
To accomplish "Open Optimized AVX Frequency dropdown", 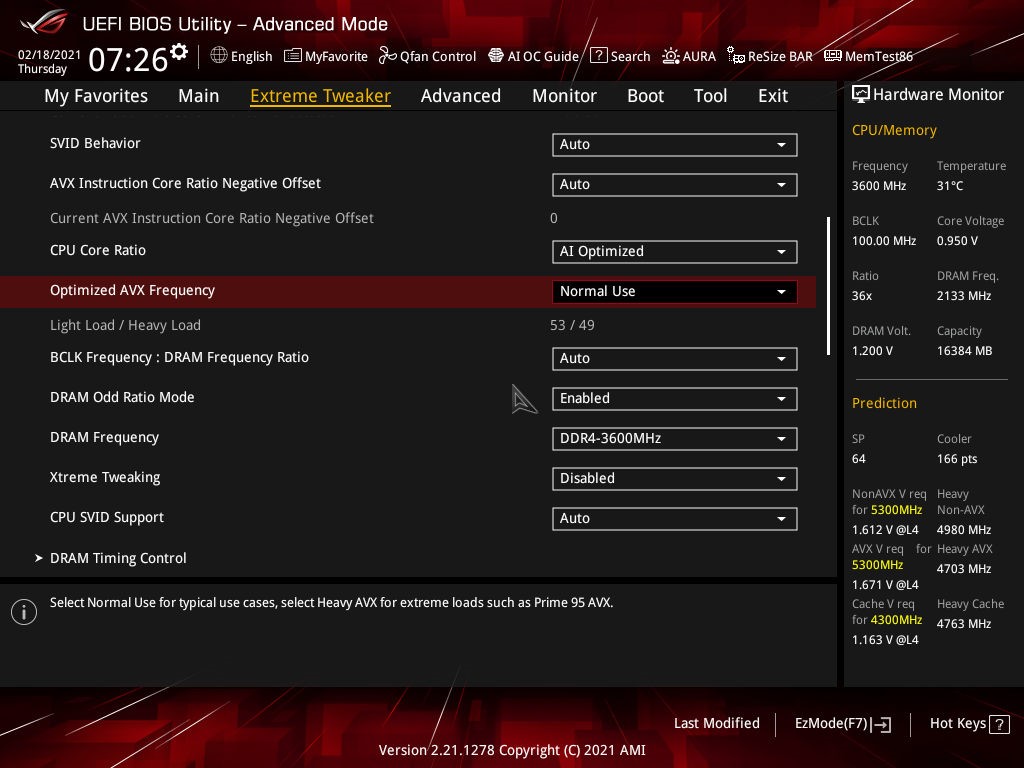I will (675, 291).
